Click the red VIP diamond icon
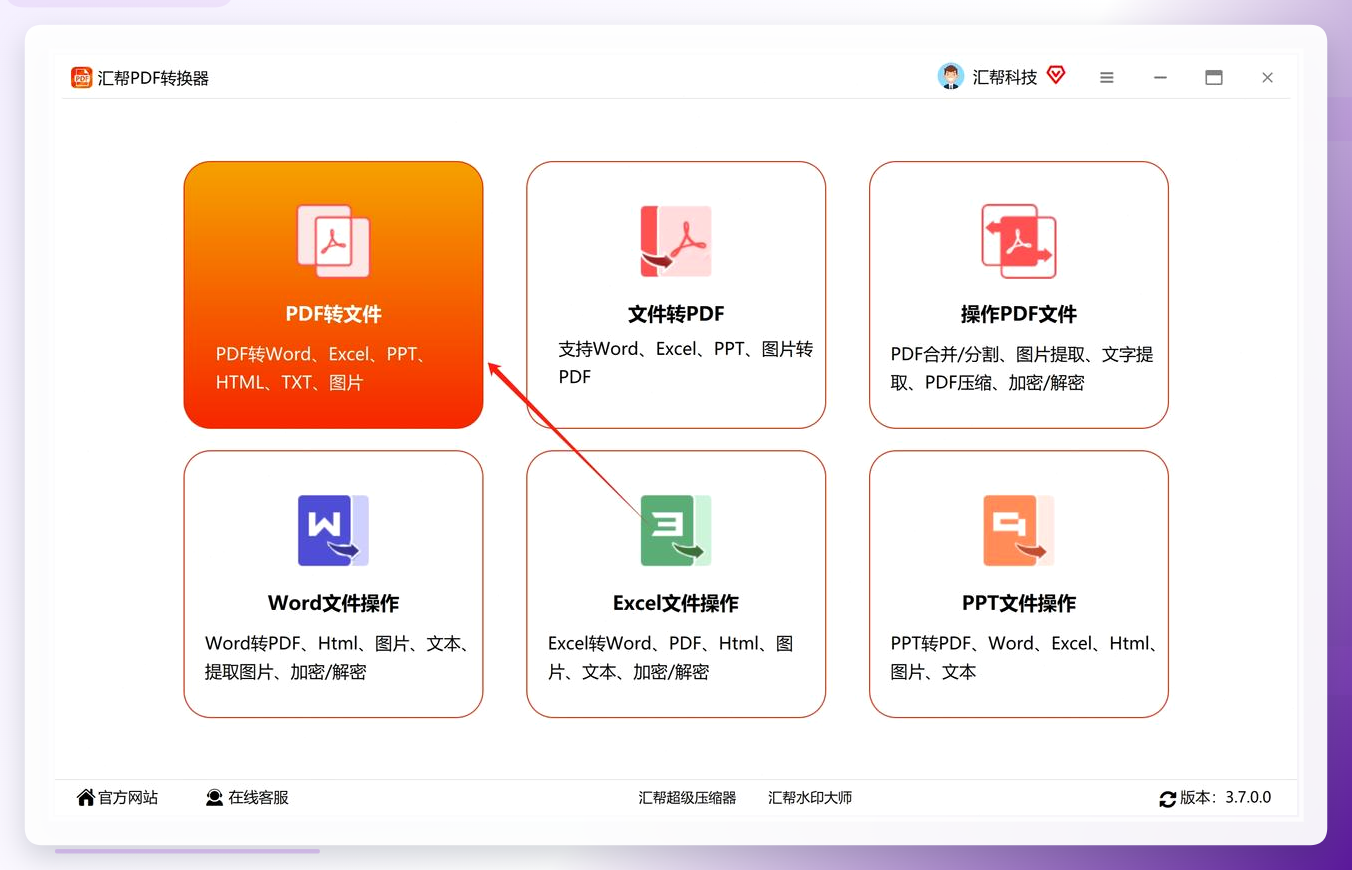Screen dimensions: 1352x870 (x=1056, y=75)
